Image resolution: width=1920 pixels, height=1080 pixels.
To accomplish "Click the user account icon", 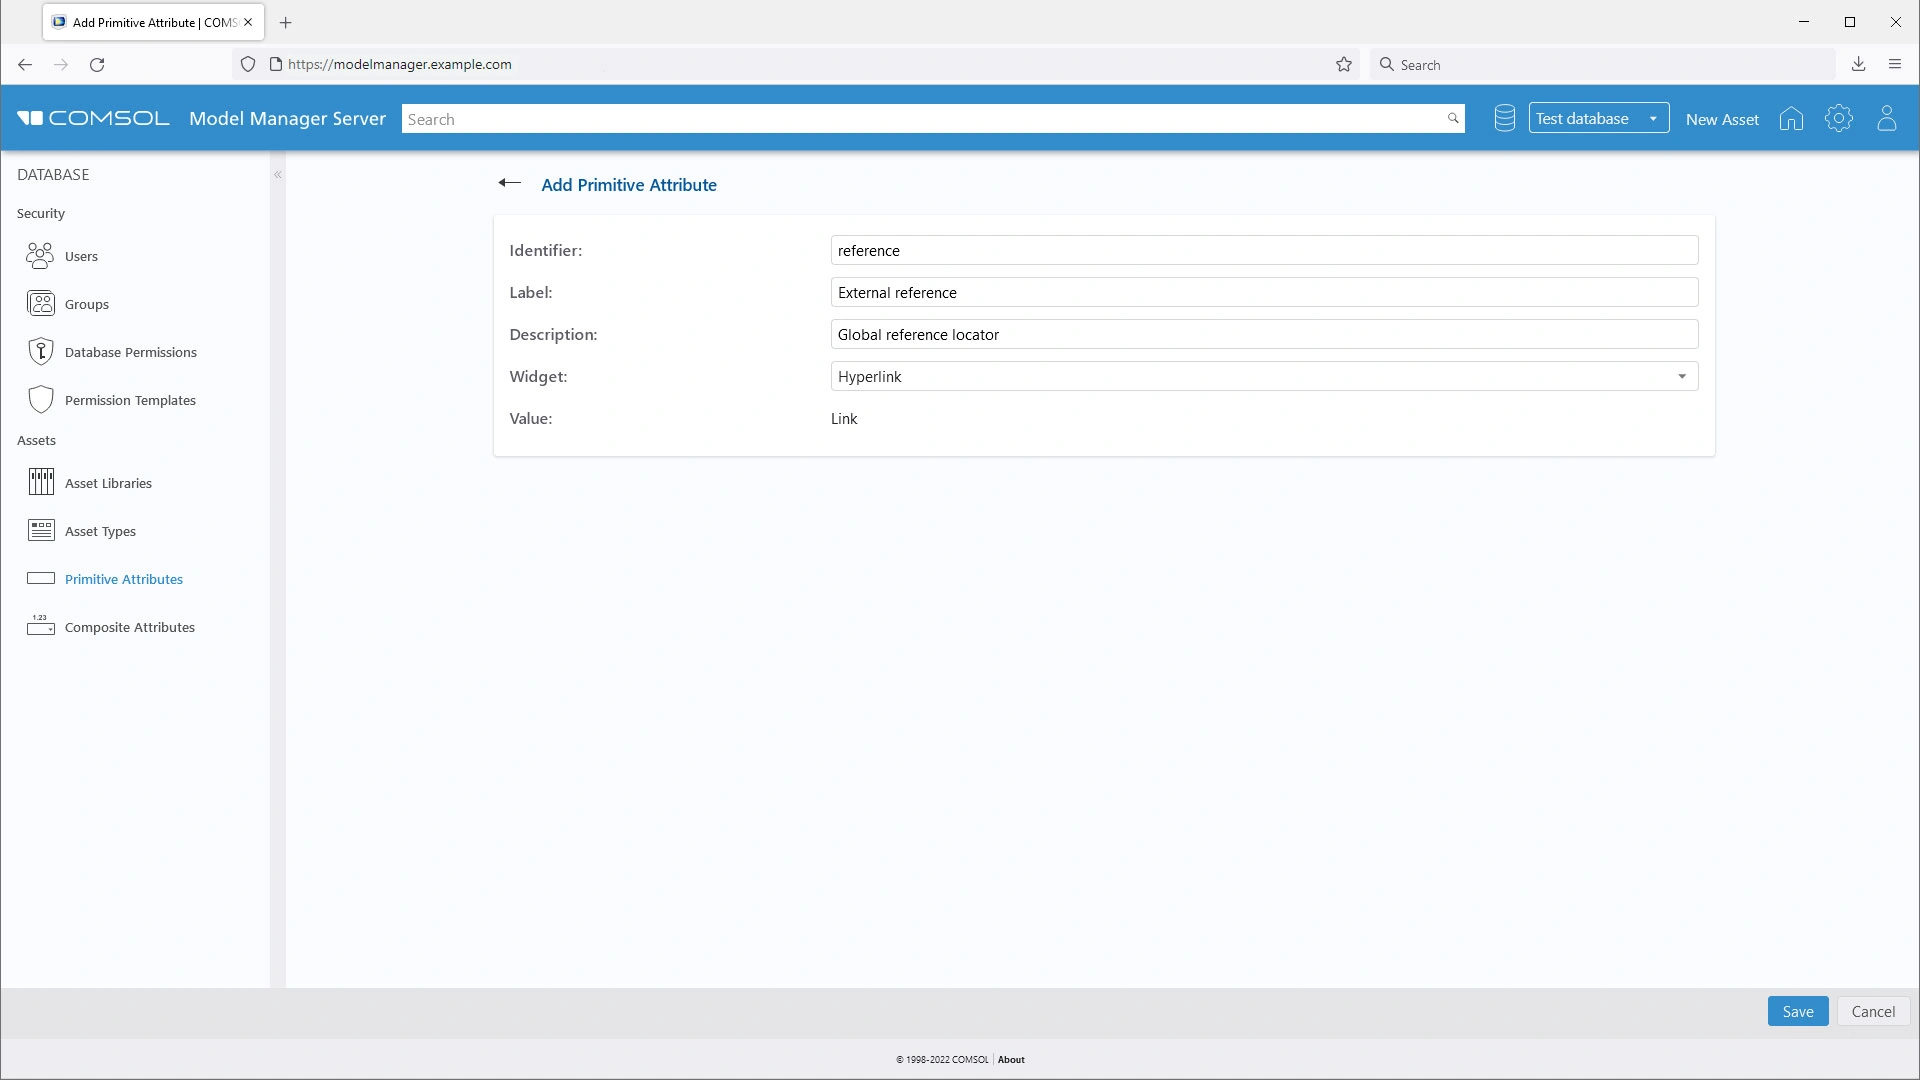I will (1886, 119).
